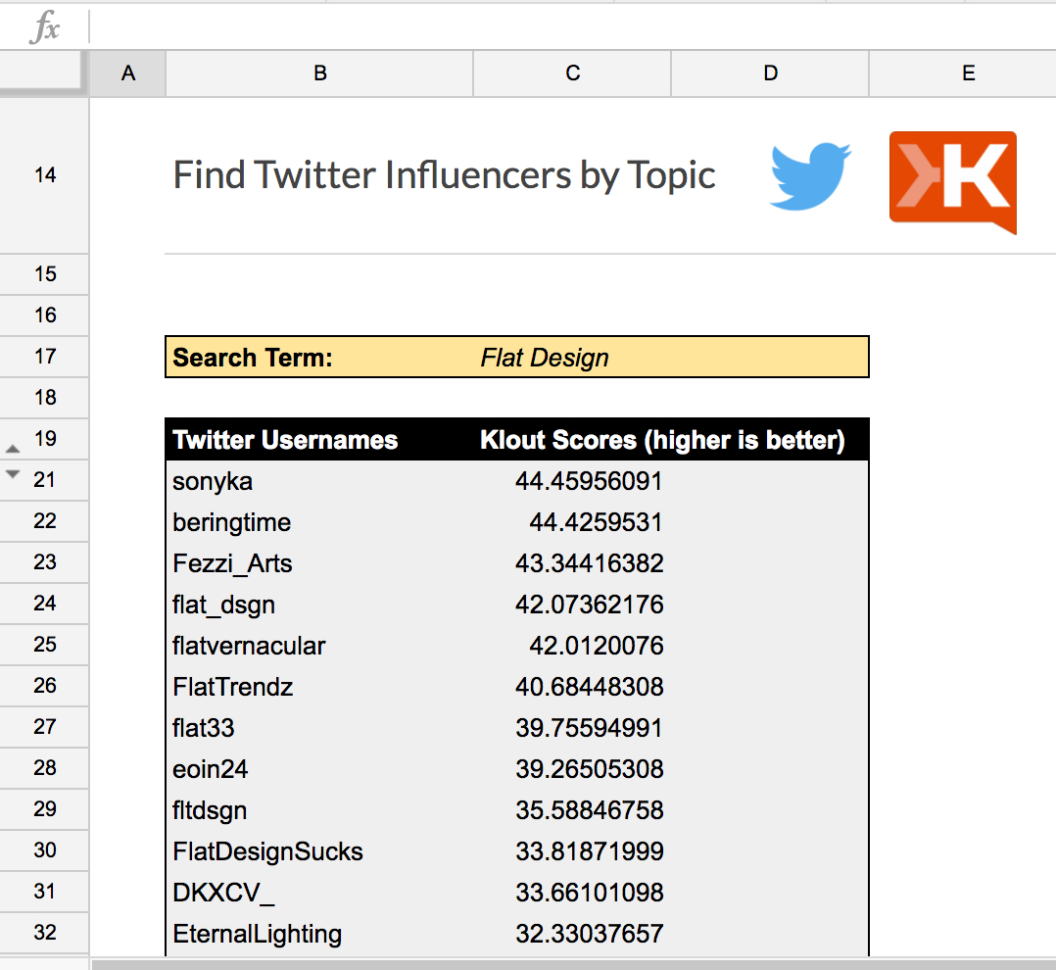Select column B header
Screen dimensions: 1056x970
pyautogui.click(x=319, y=73)
